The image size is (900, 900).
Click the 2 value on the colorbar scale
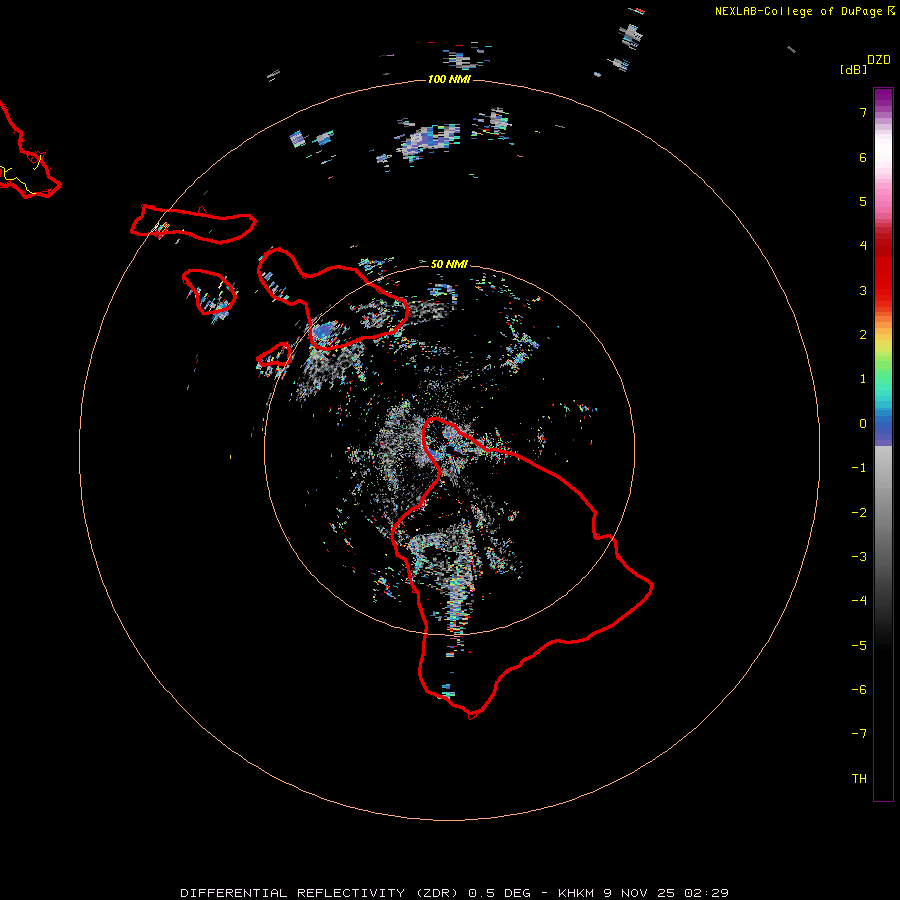tap(863, 335)
